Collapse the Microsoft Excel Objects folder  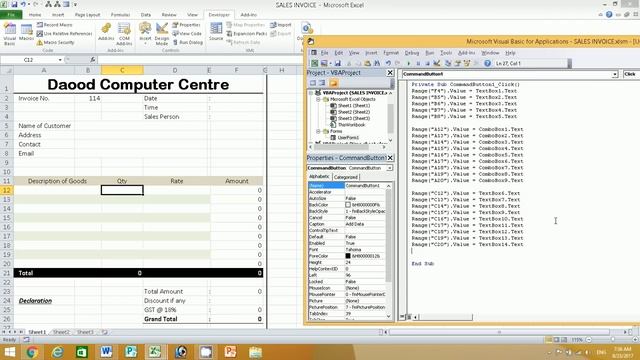[x=318, y=99]
